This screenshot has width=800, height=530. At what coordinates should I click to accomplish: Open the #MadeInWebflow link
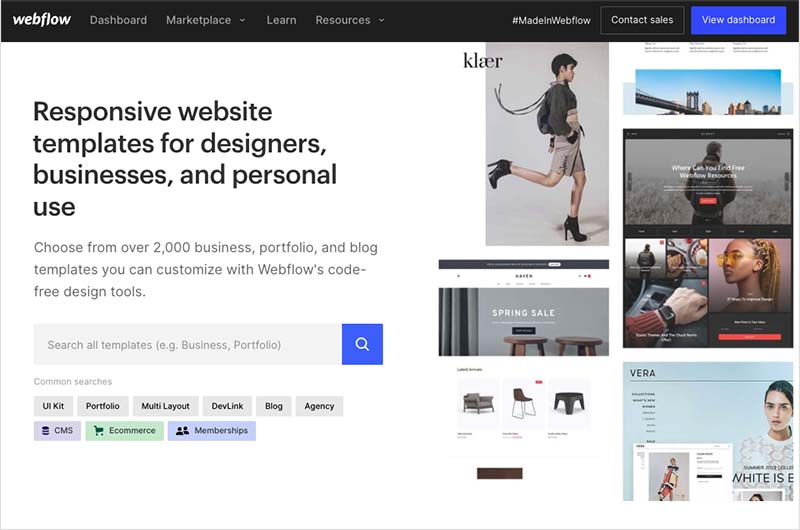pyautogui.click(x=551, y=20)
